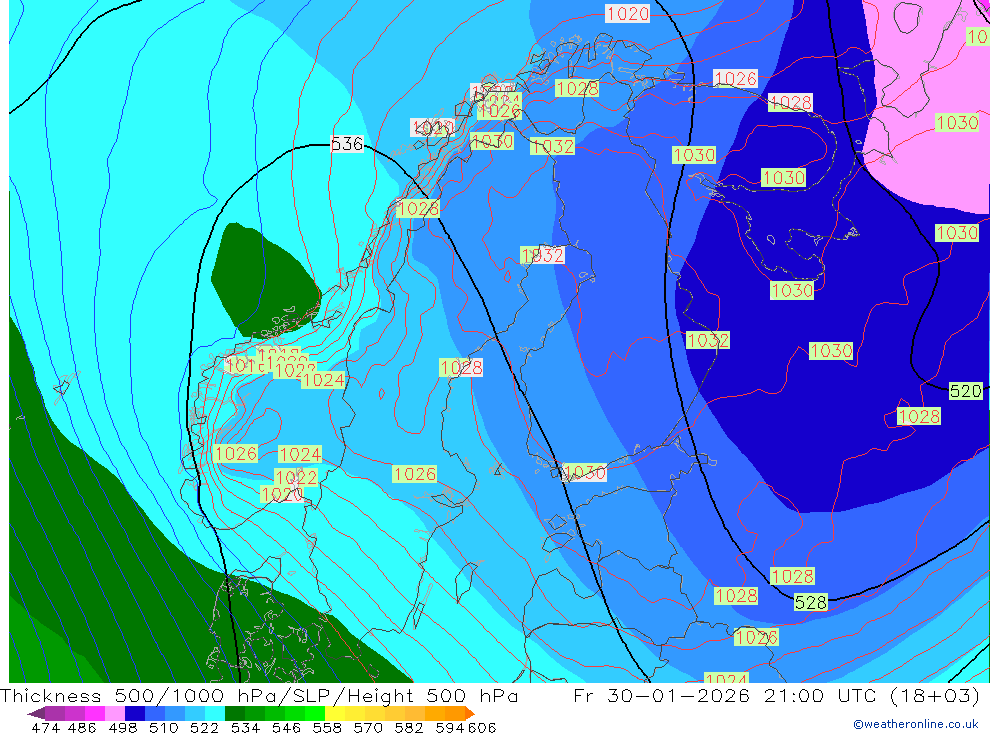The image size is (1000, 733).
Task: Click the '510' legend value
Action: pyautogui.click(x=162, y=727)
